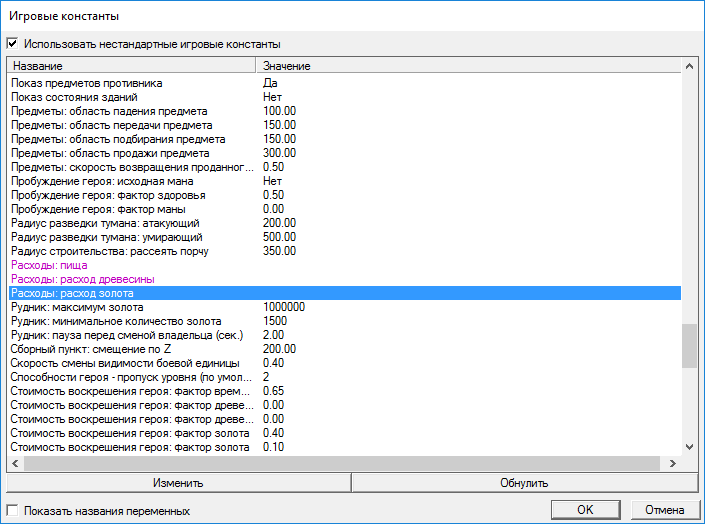Sort by 'Значение' column header

coord(469,66)
